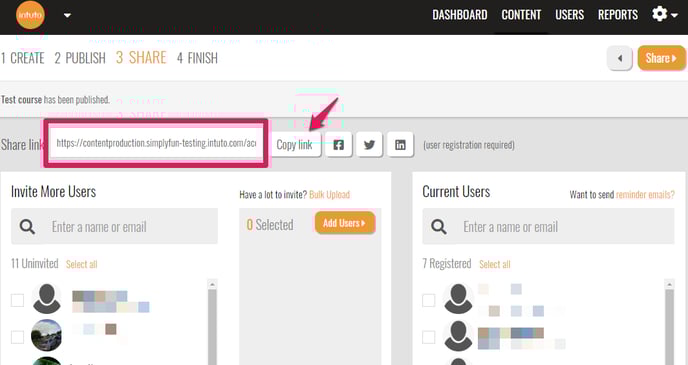Click the search icon under Invite More Users
Image resolution: width=688 pixels, height=365 pixels.
click(x=27, y=227)
